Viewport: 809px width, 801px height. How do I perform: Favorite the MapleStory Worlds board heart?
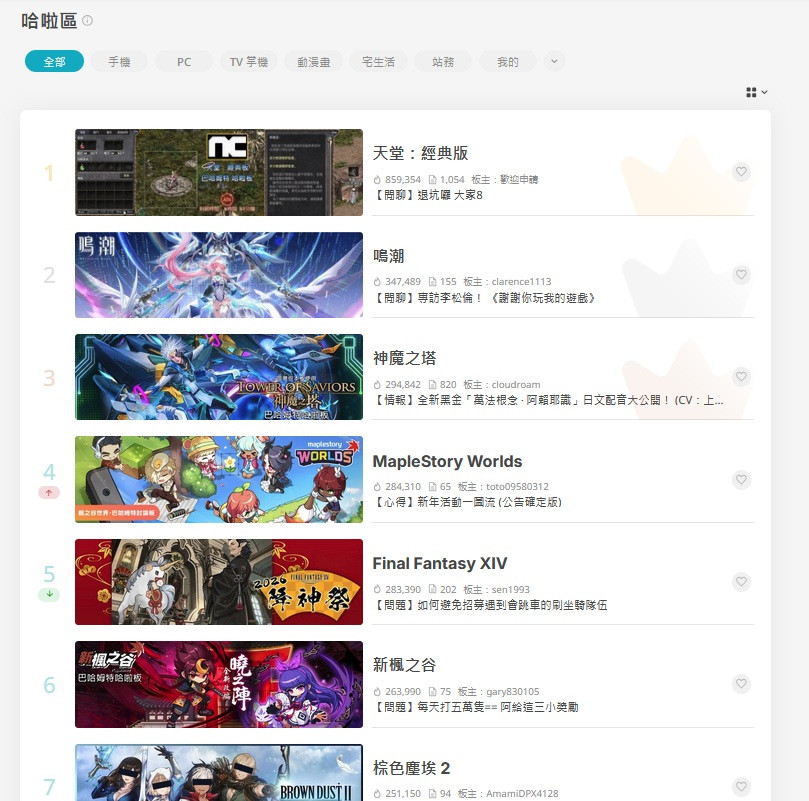coord(741,480)
